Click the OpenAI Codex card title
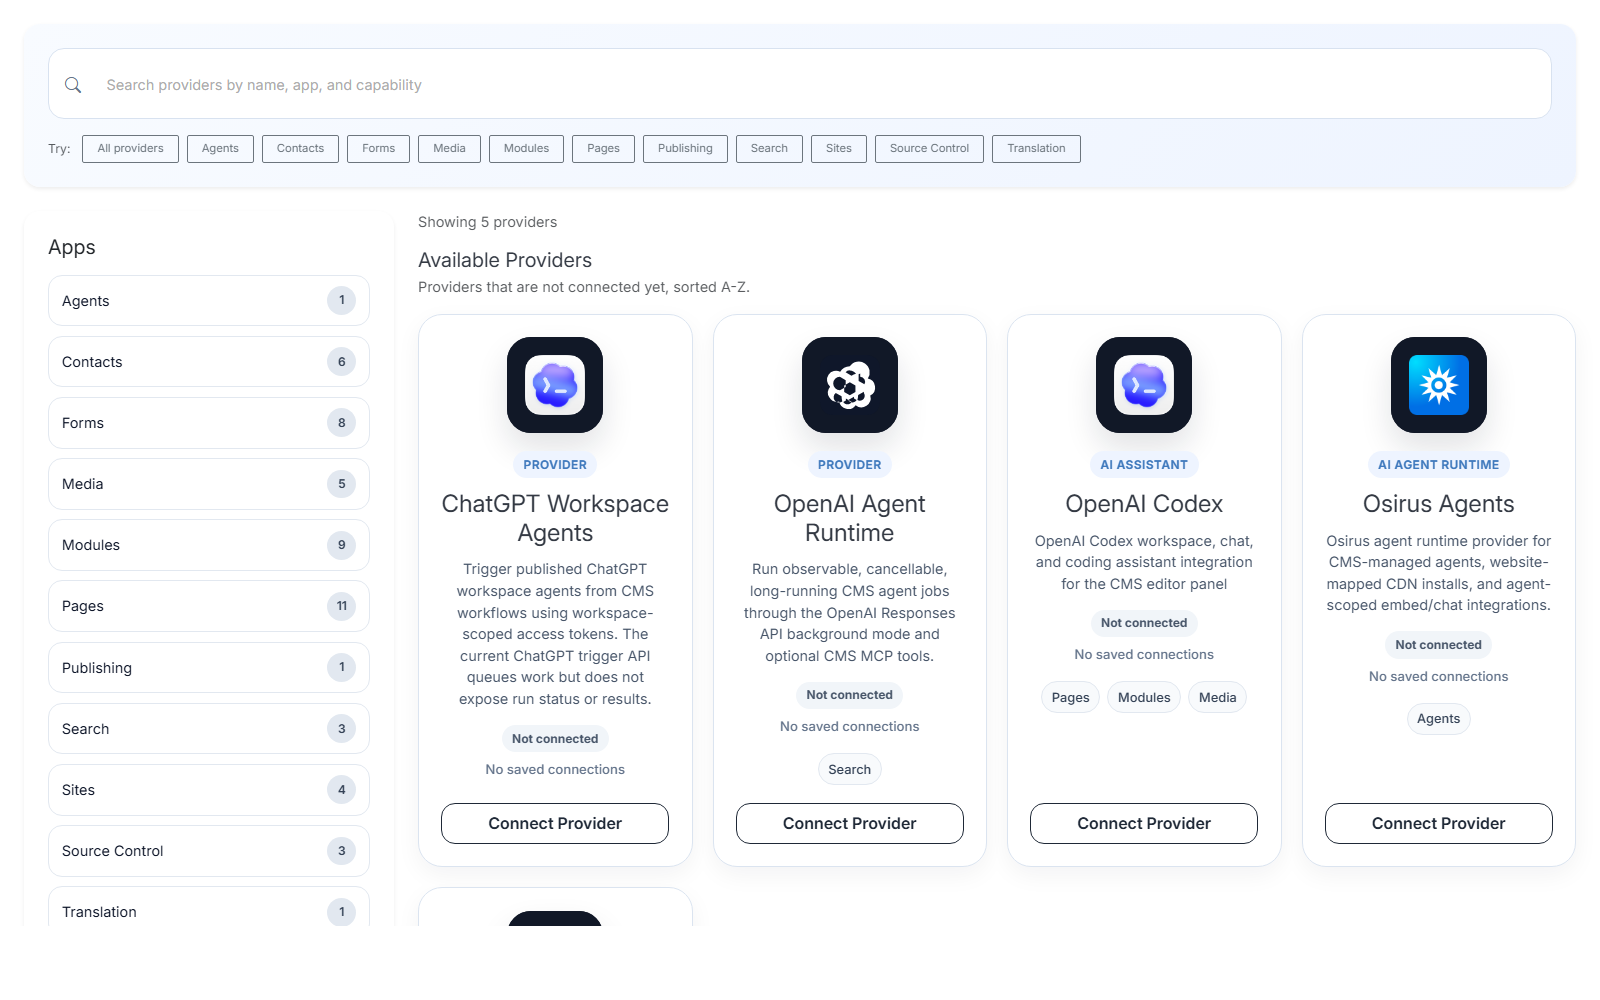The height and width of the screenshot is (1000, 1600). [x=1144, y=504]
